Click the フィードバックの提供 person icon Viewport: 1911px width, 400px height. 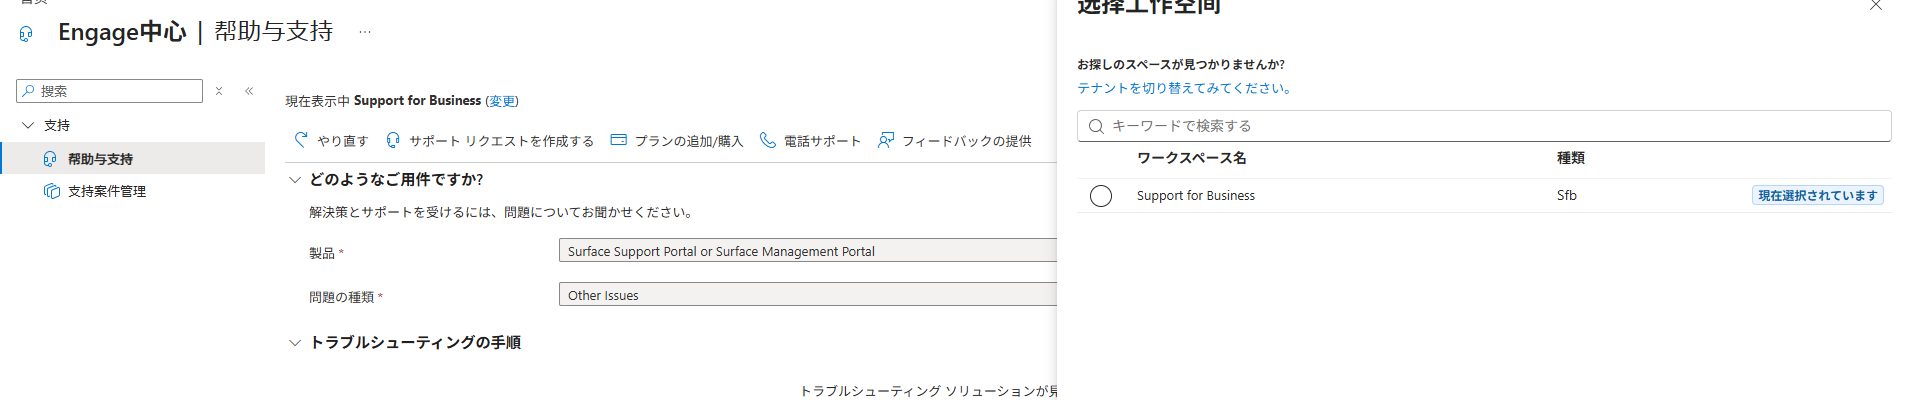click(886, 140)
